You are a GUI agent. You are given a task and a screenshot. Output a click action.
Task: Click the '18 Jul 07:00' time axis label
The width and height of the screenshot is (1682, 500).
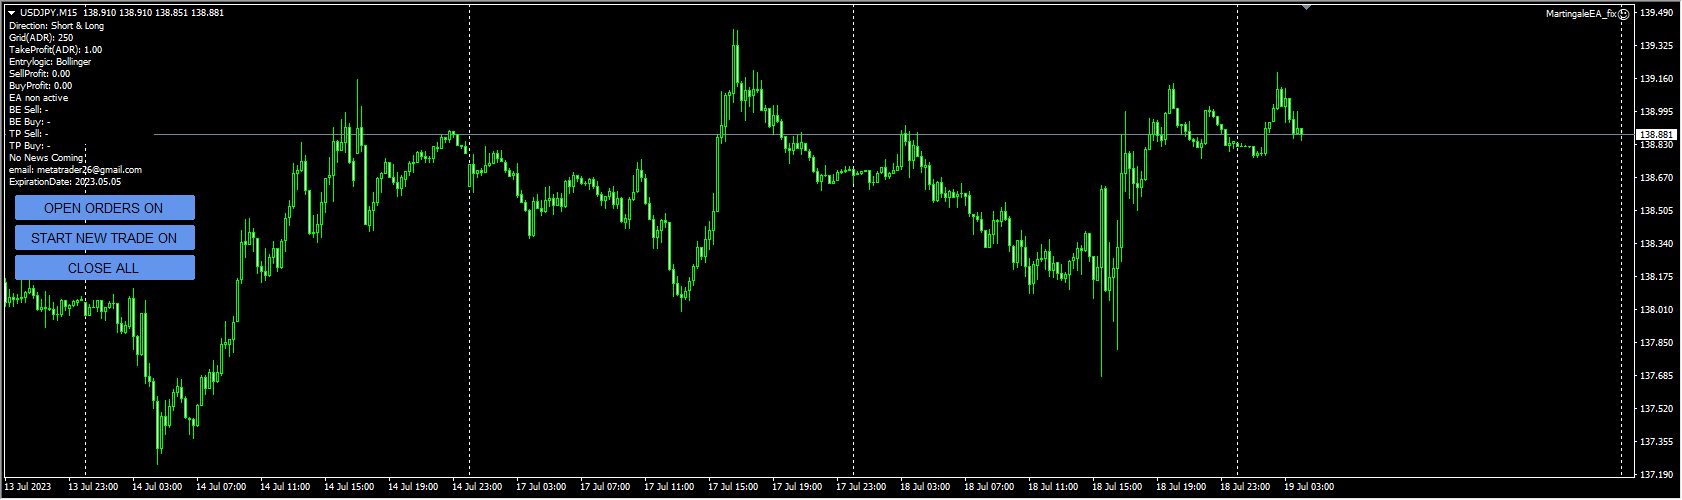click(989, 487)
